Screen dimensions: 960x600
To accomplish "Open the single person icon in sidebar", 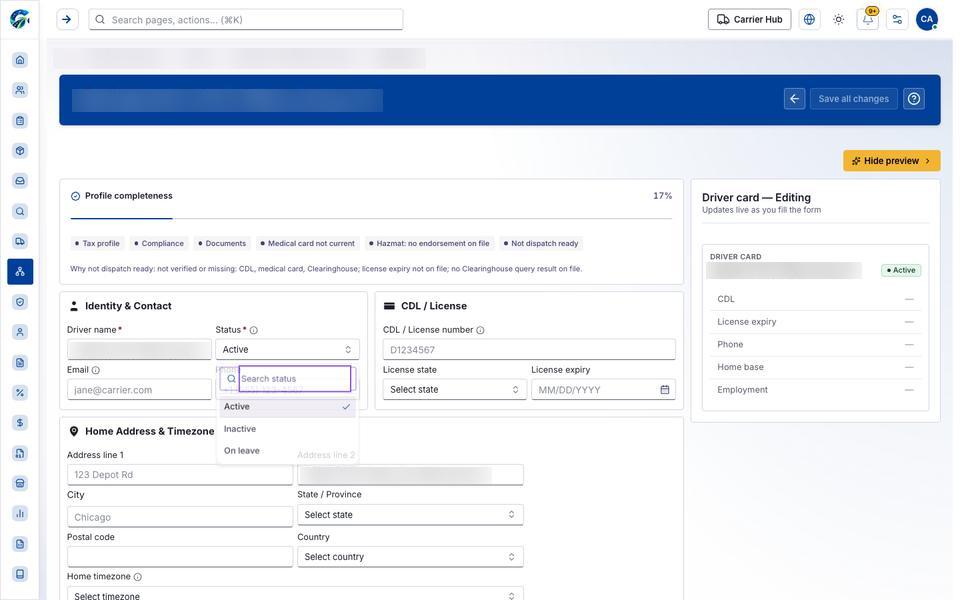I will click(x=20, y=332).
